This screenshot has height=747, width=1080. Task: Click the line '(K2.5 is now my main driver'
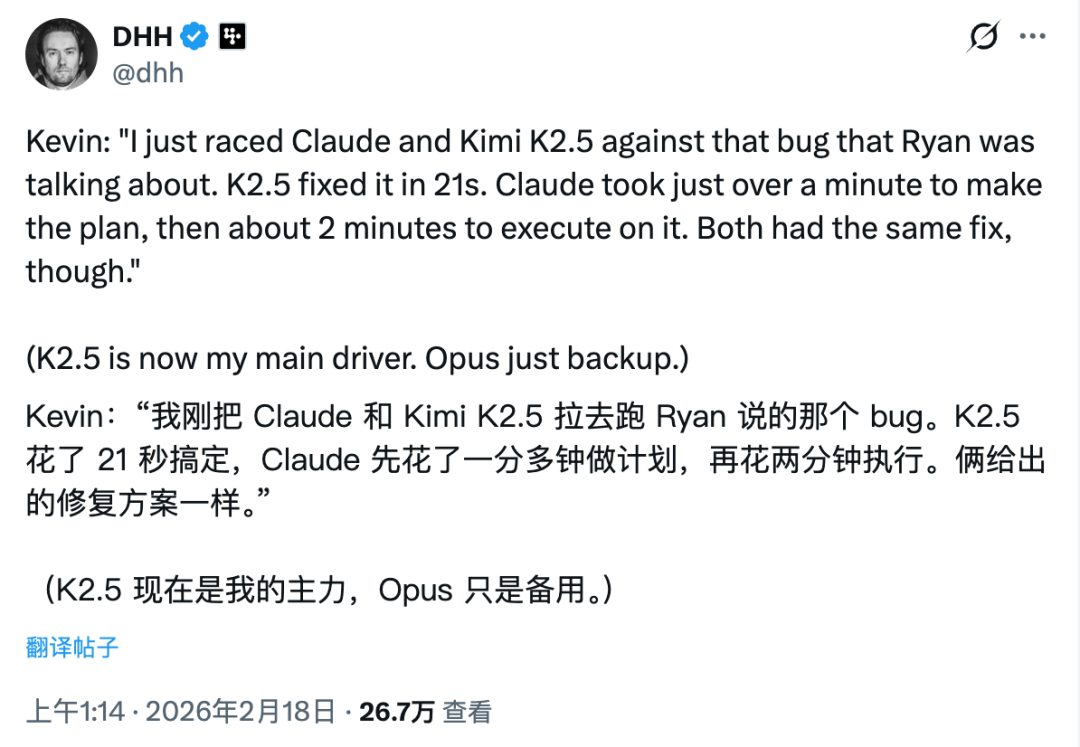pyautogui.click(x=357, y=359)
